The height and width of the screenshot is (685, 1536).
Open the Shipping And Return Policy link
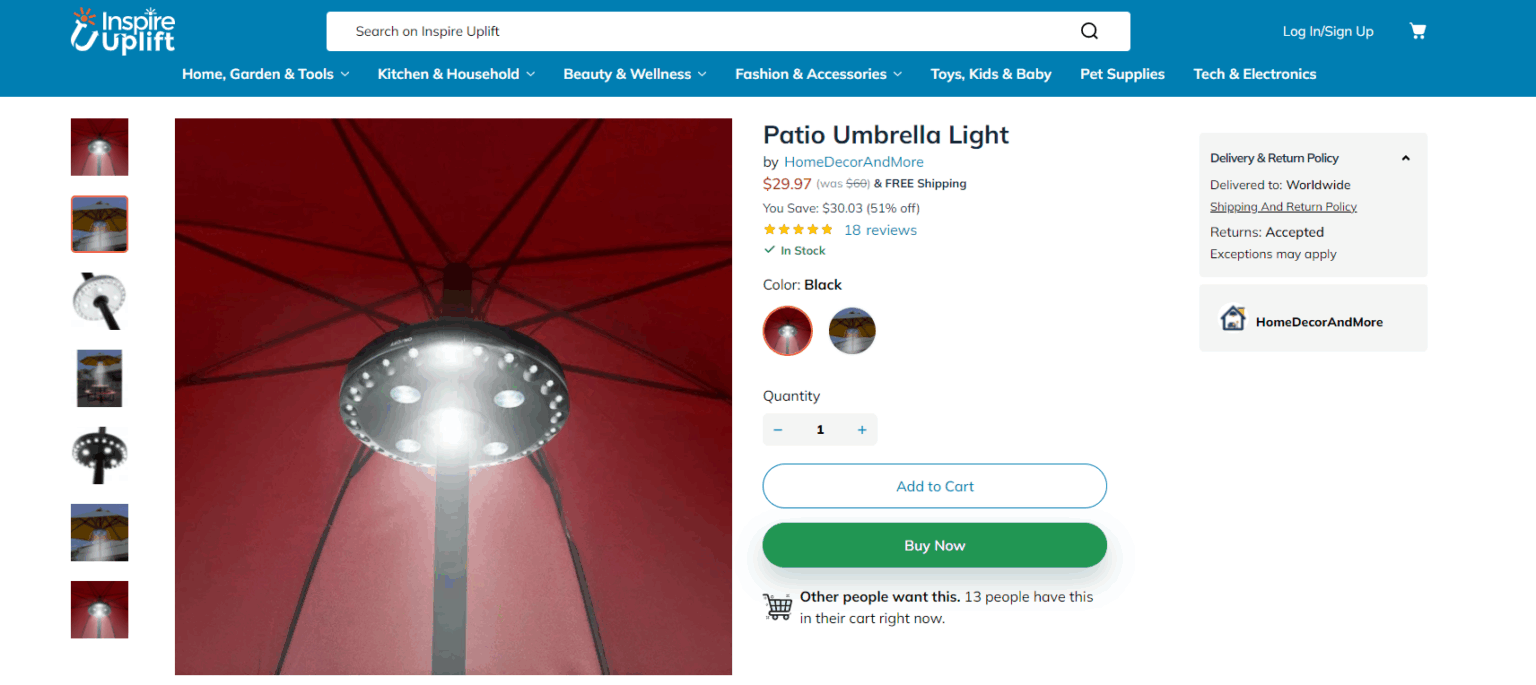tap(1283, 206)
